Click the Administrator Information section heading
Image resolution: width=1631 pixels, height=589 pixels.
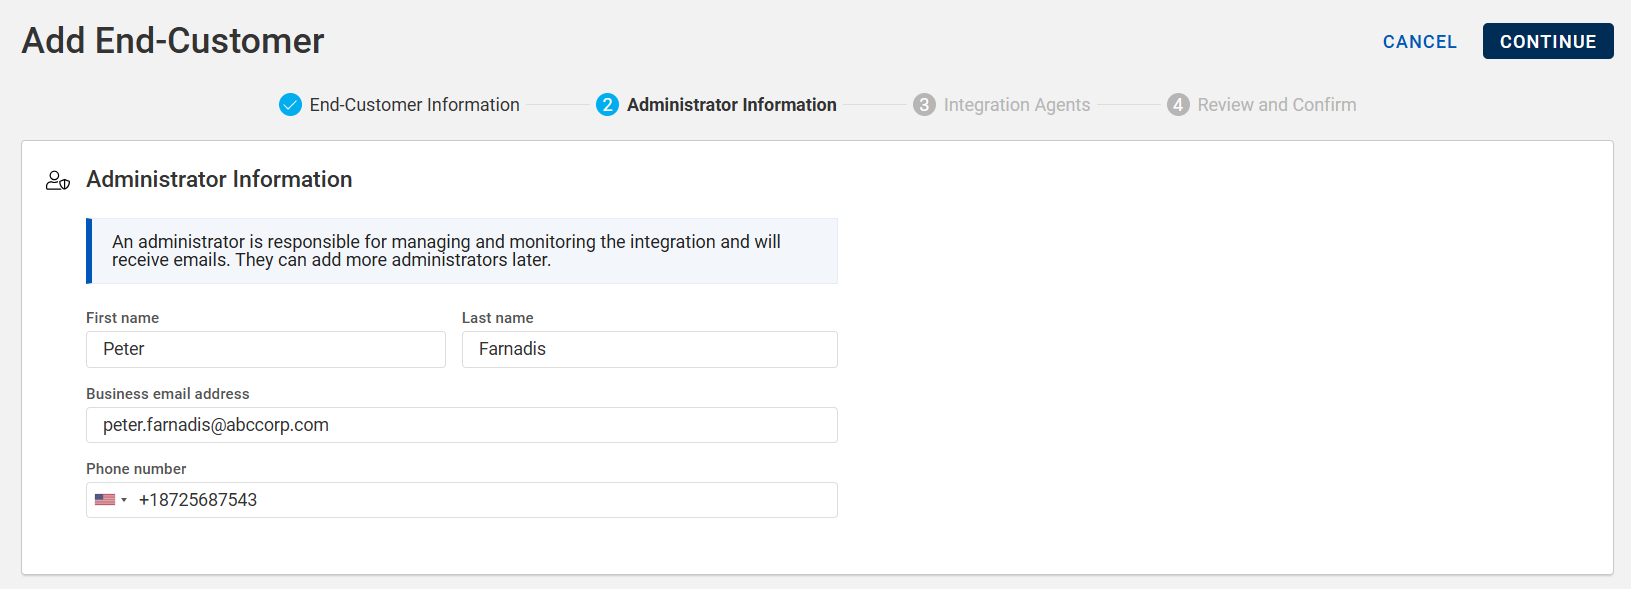219,179
